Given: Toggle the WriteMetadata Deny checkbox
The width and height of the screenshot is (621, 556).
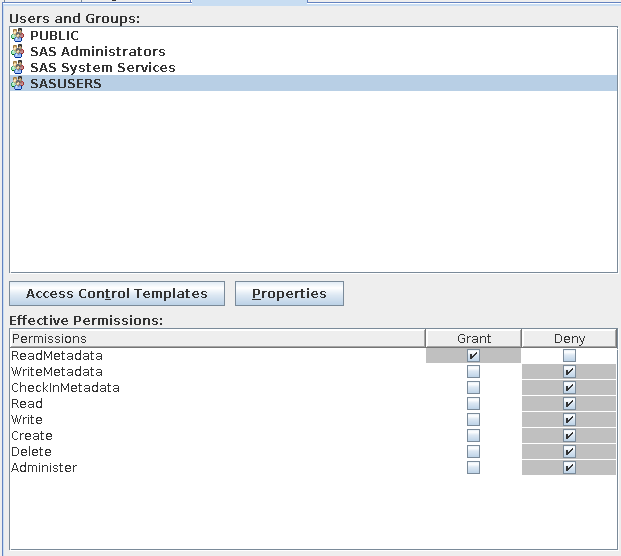Looking at the screenshot, I should pos(569,372).
